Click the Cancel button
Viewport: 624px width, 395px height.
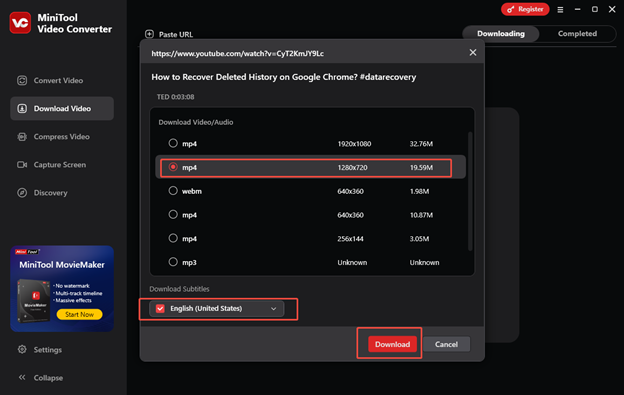click(x=446, y=344)
